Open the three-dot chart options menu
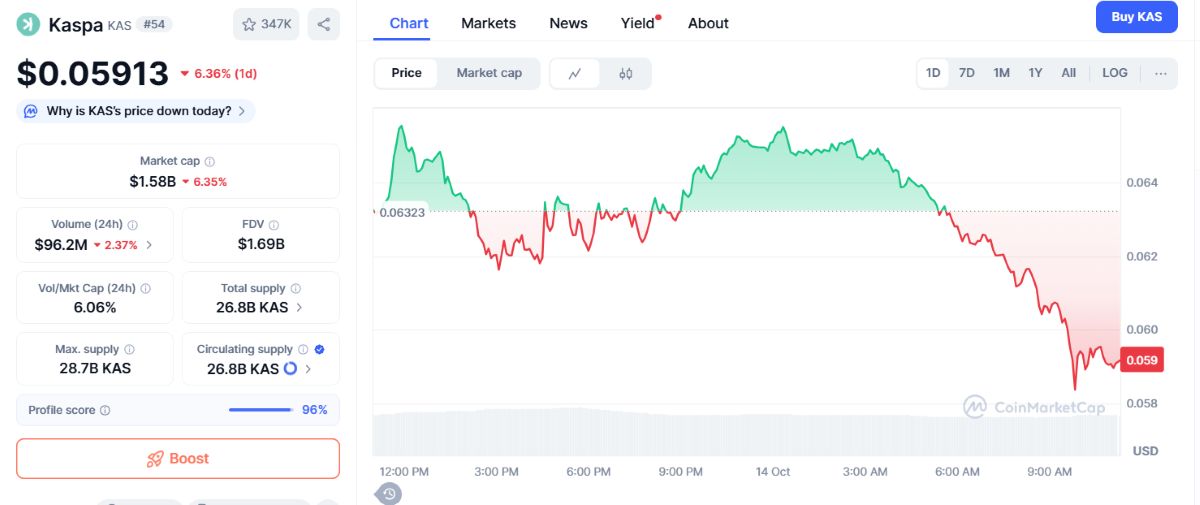This screenshot has height=505, width=1200. [1160, 73]
